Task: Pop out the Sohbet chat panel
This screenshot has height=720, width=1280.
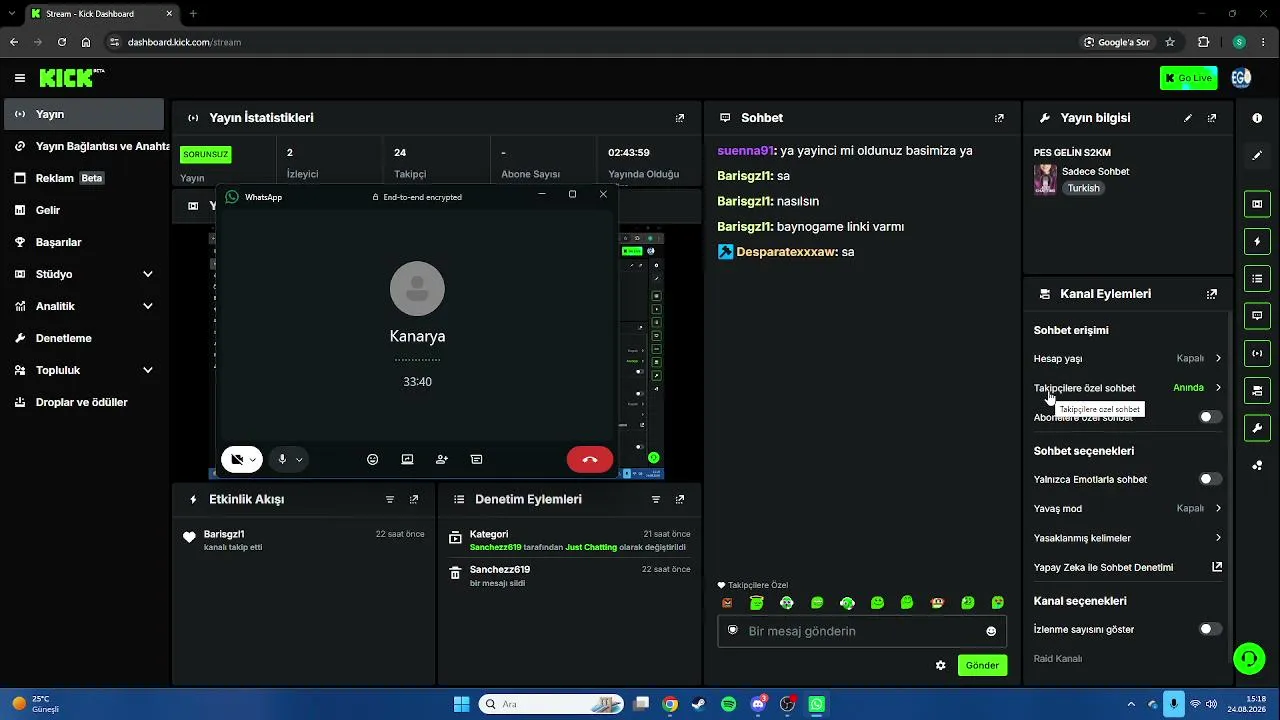Action: [999, 118]
